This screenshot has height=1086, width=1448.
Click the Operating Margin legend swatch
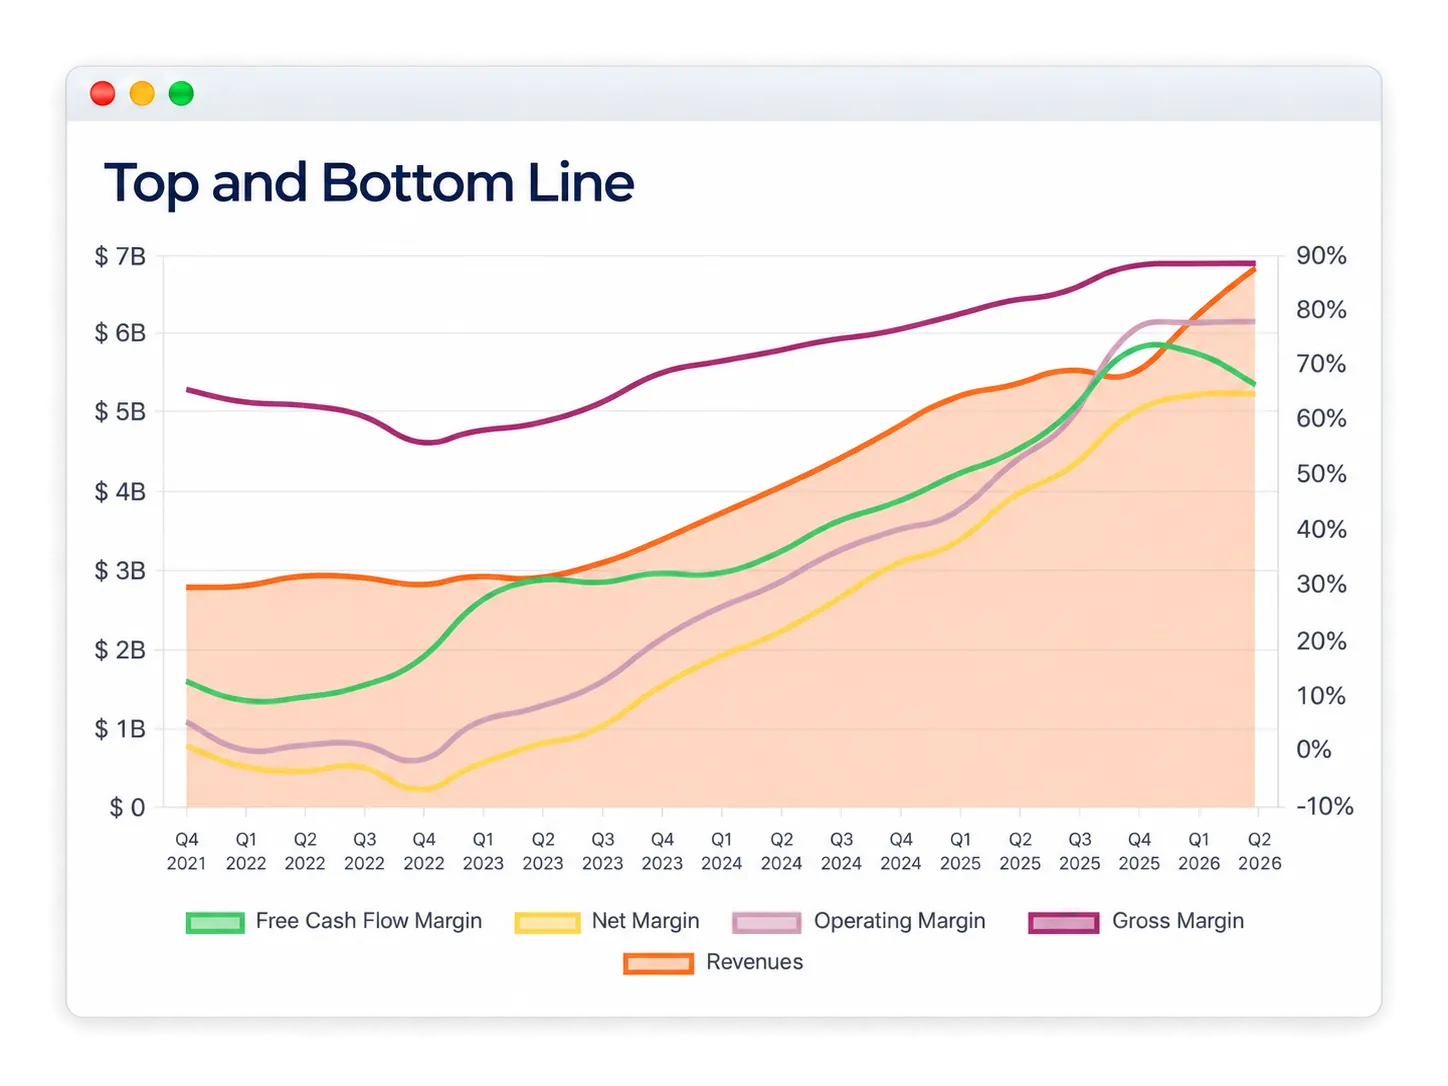pyautogui.click(x=767, y=922)
